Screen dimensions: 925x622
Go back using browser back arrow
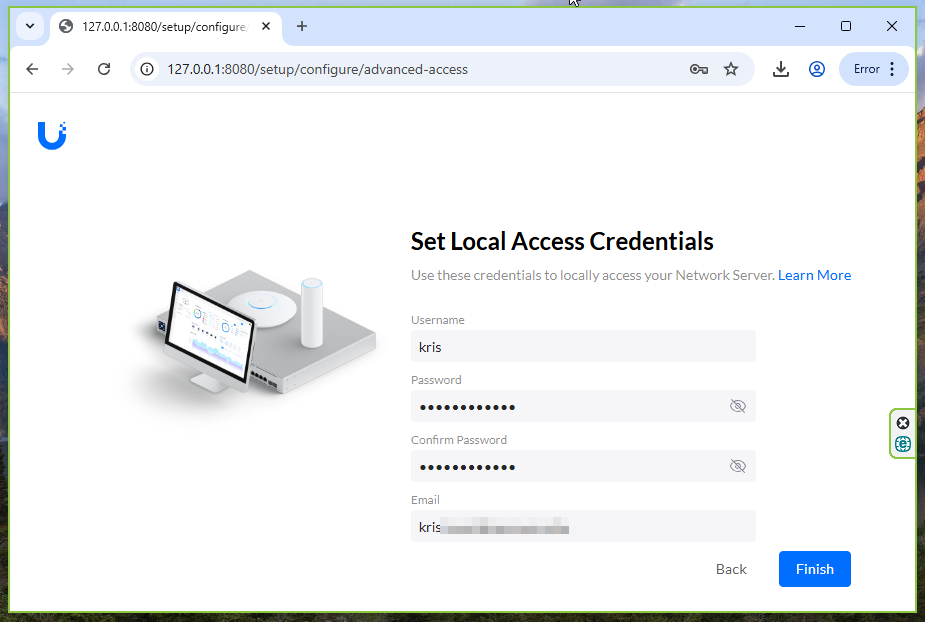[32, 69]
